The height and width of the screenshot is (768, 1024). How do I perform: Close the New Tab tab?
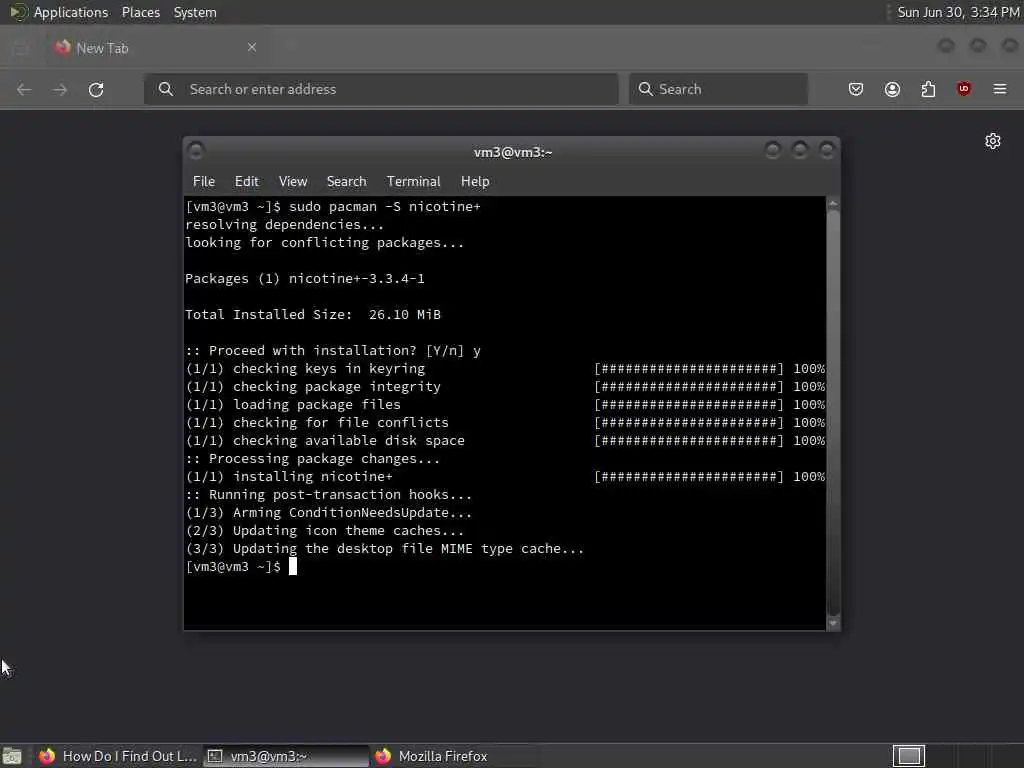252,47
